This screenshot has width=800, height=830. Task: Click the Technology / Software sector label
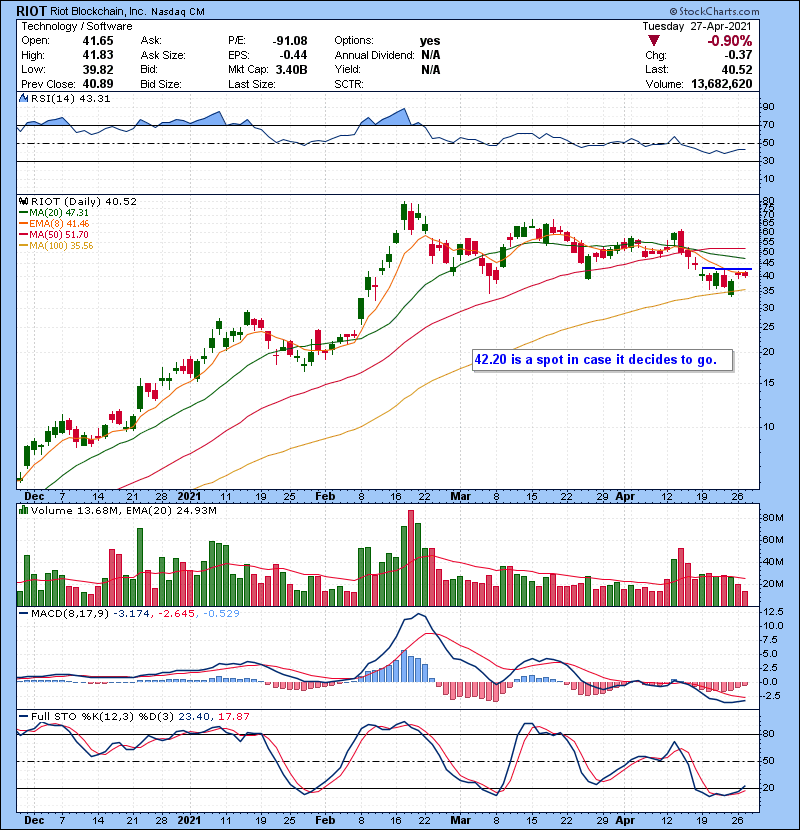point(77,26)
